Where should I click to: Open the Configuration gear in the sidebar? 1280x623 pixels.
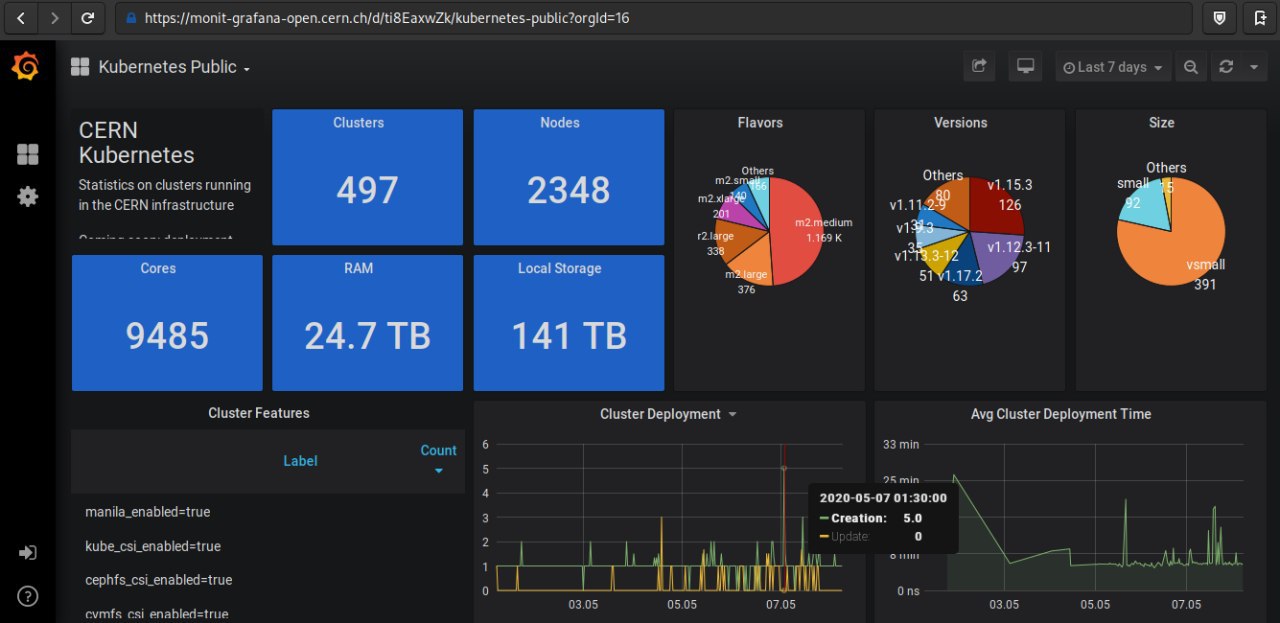[27, 196]
